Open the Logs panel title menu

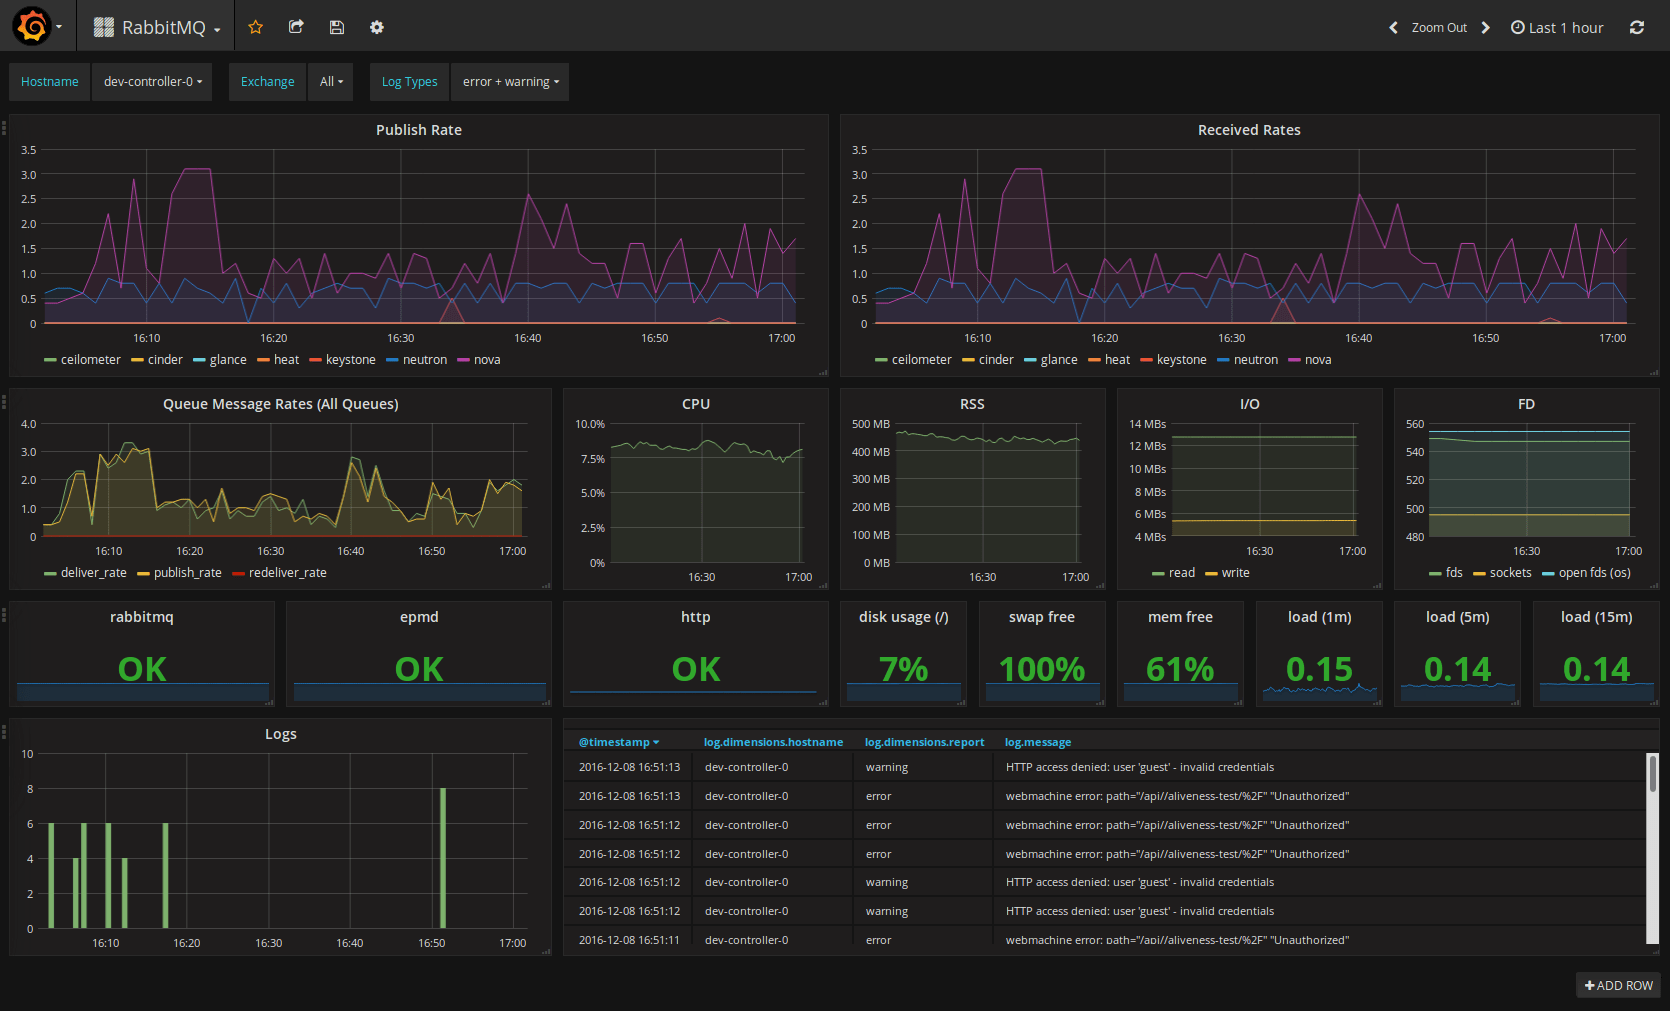[280, 734]
